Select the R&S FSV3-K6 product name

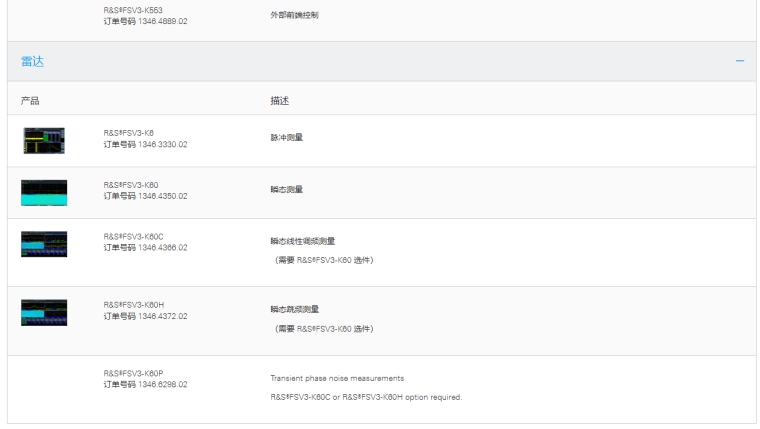point(128,133)
